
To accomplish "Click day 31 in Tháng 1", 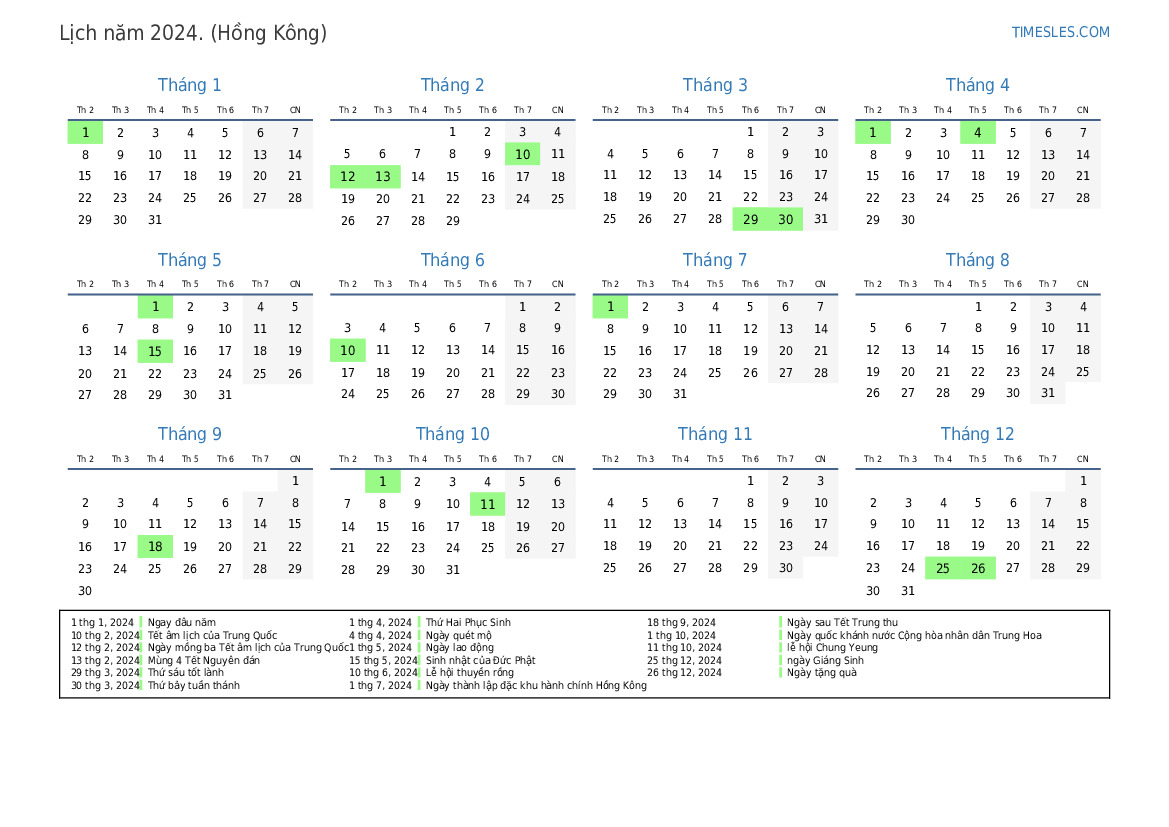I will coord(155,220).
